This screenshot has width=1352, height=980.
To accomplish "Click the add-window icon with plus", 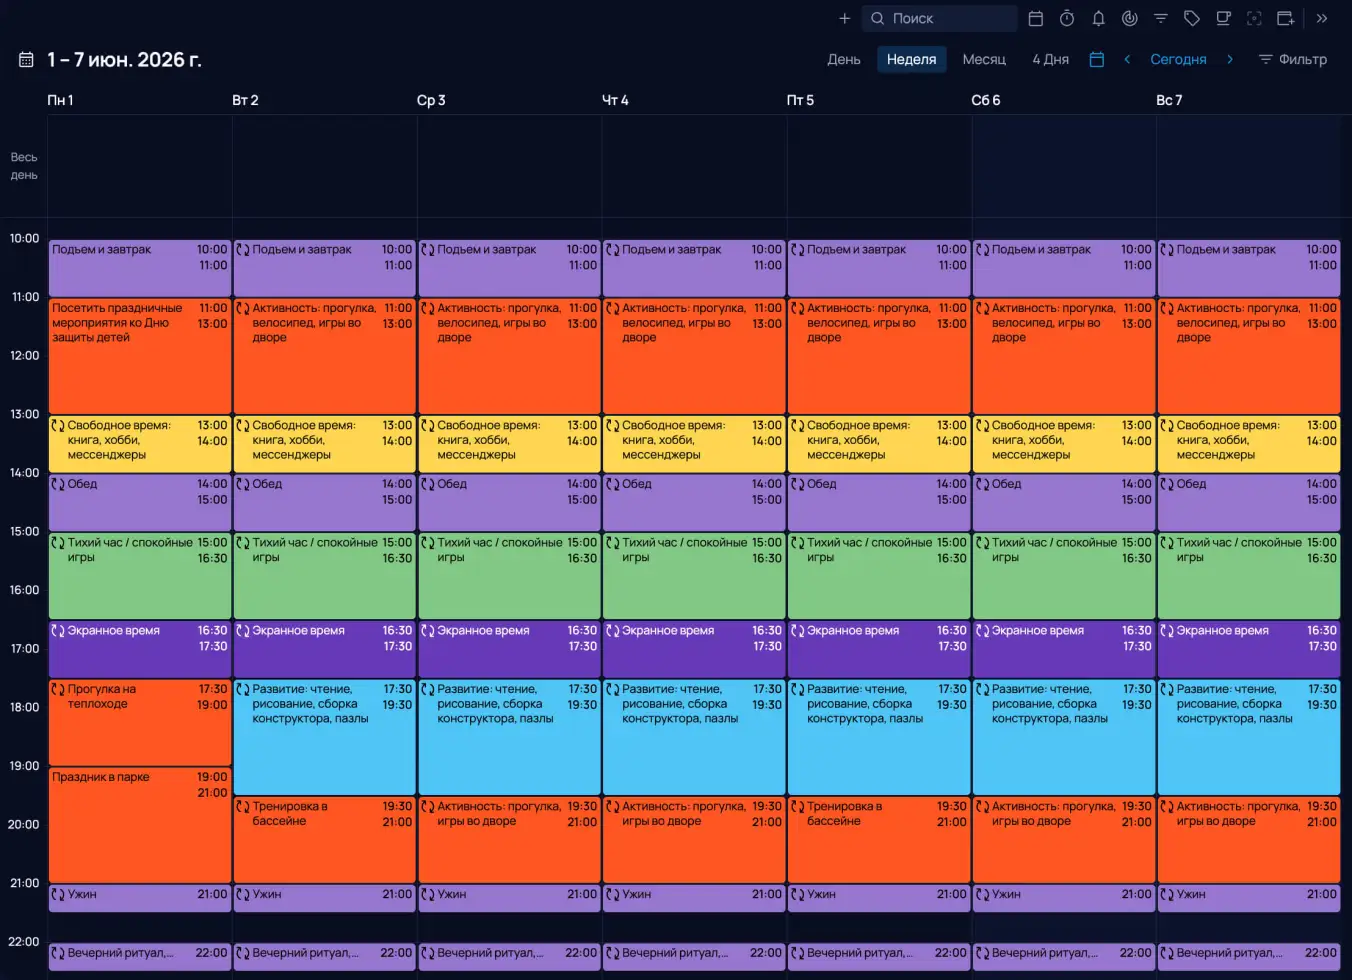I will click(1286, 18).
